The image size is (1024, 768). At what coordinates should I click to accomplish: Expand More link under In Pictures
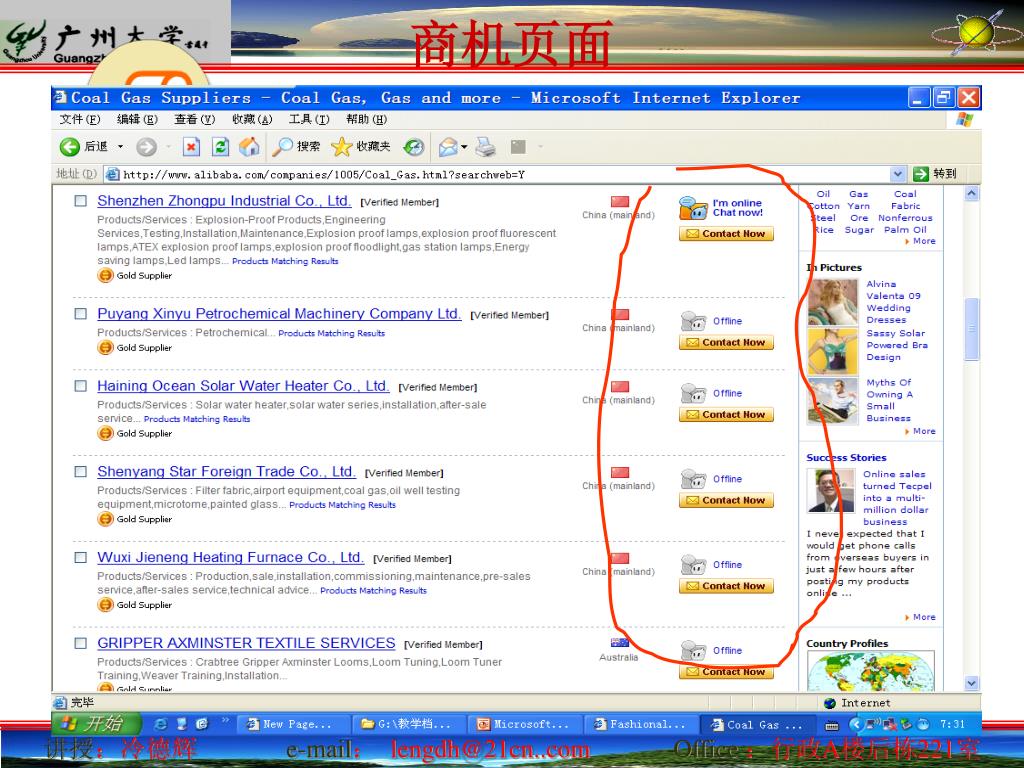[x=923, y=431]
